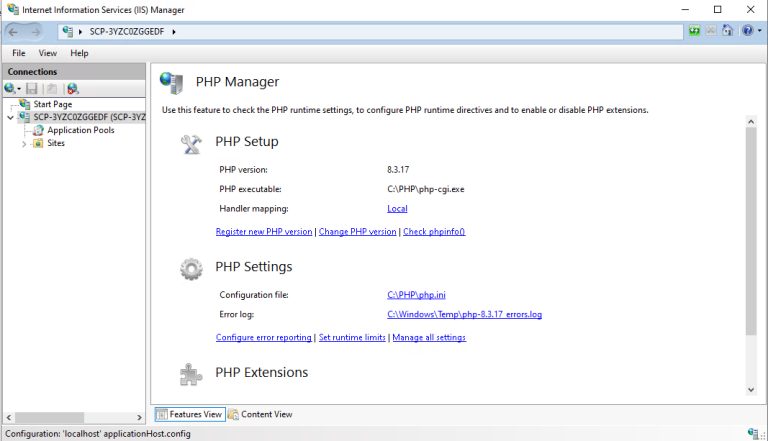Click the IIS Manager title bar icon

click(13, 9)
